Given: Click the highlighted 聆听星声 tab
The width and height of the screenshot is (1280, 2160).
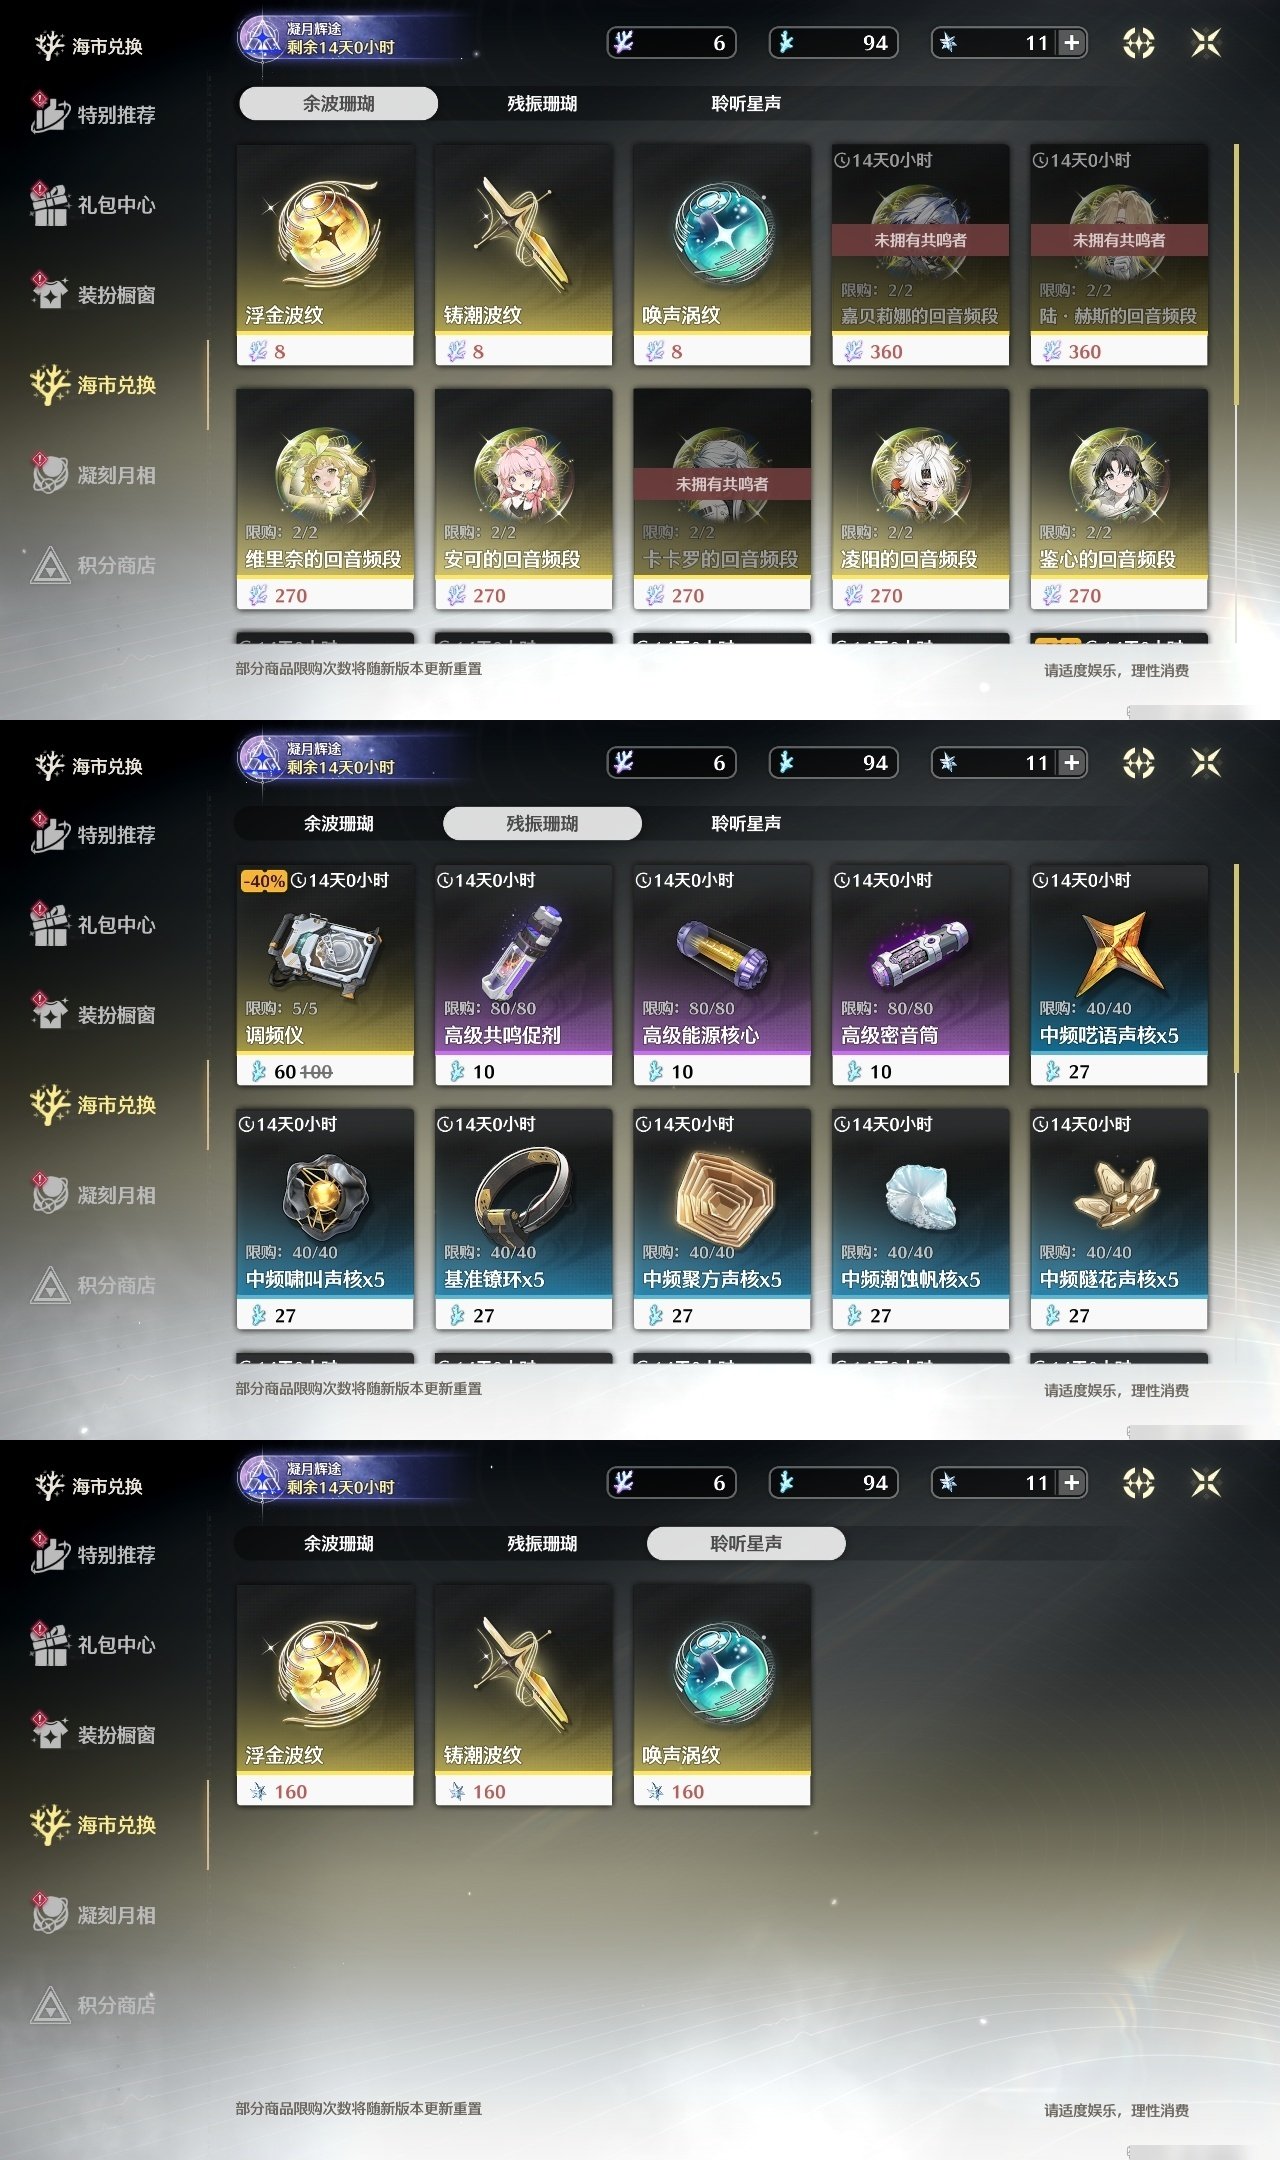Looking at the screenshot, I should [x=746, y=1543].
